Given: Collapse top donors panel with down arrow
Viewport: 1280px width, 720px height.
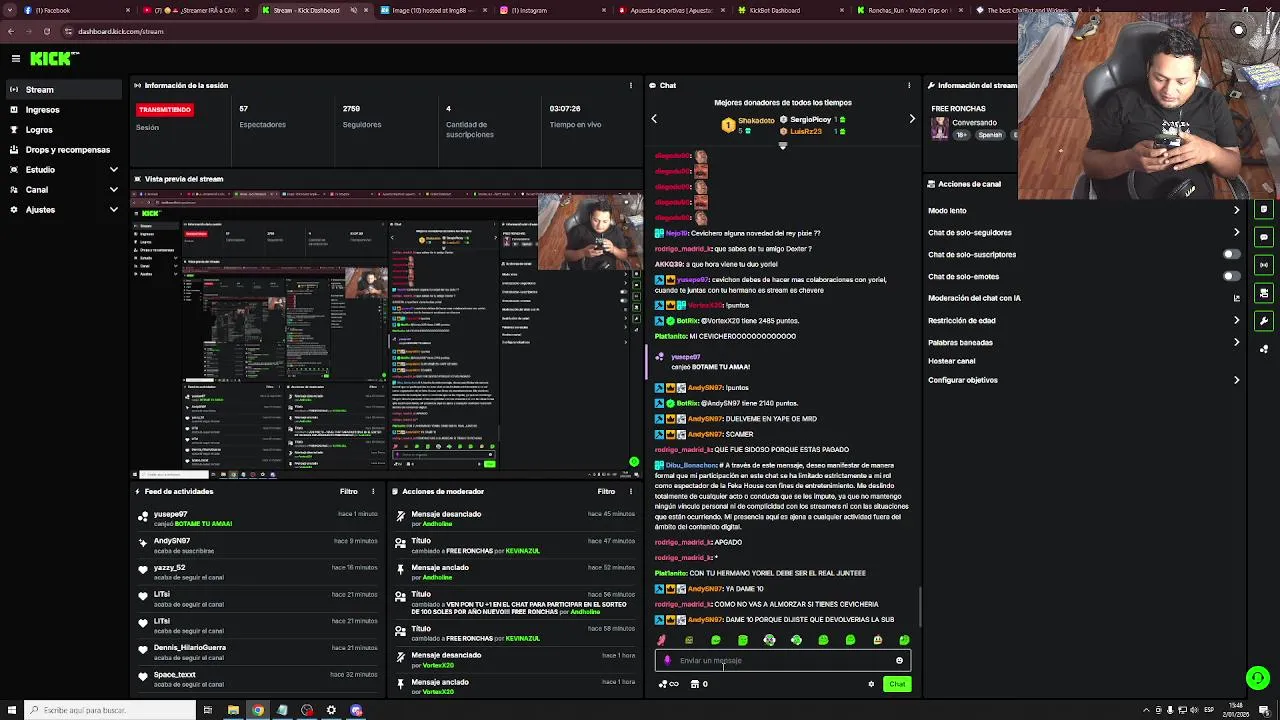Looking at the screenshot, I should point(782,146).
